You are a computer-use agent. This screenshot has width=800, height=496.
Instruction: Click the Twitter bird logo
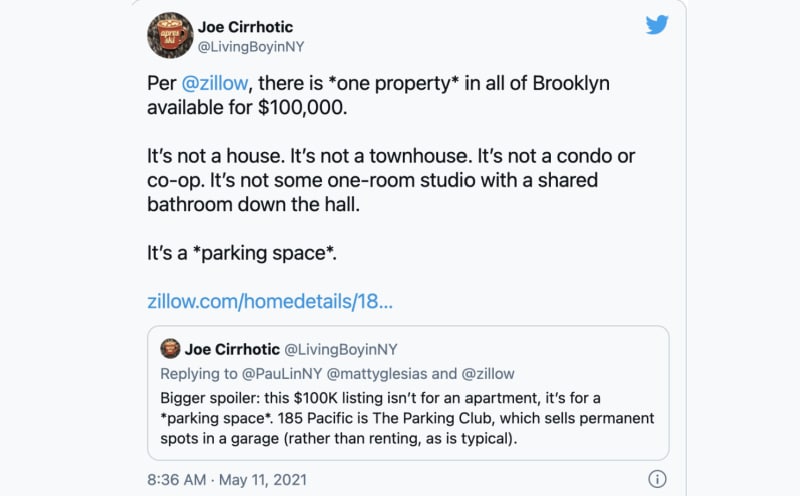pyautogui.click(x=656, y=25)
